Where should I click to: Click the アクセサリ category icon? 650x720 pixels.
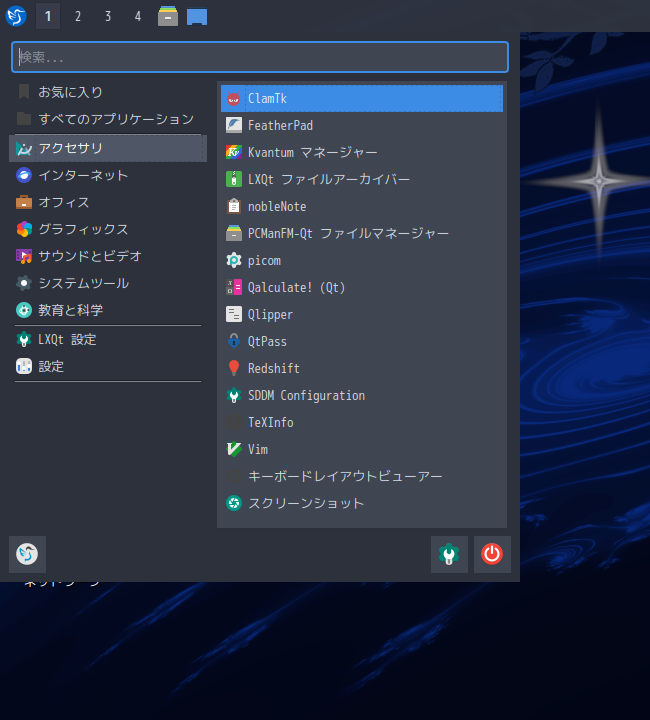pos(24,148)
